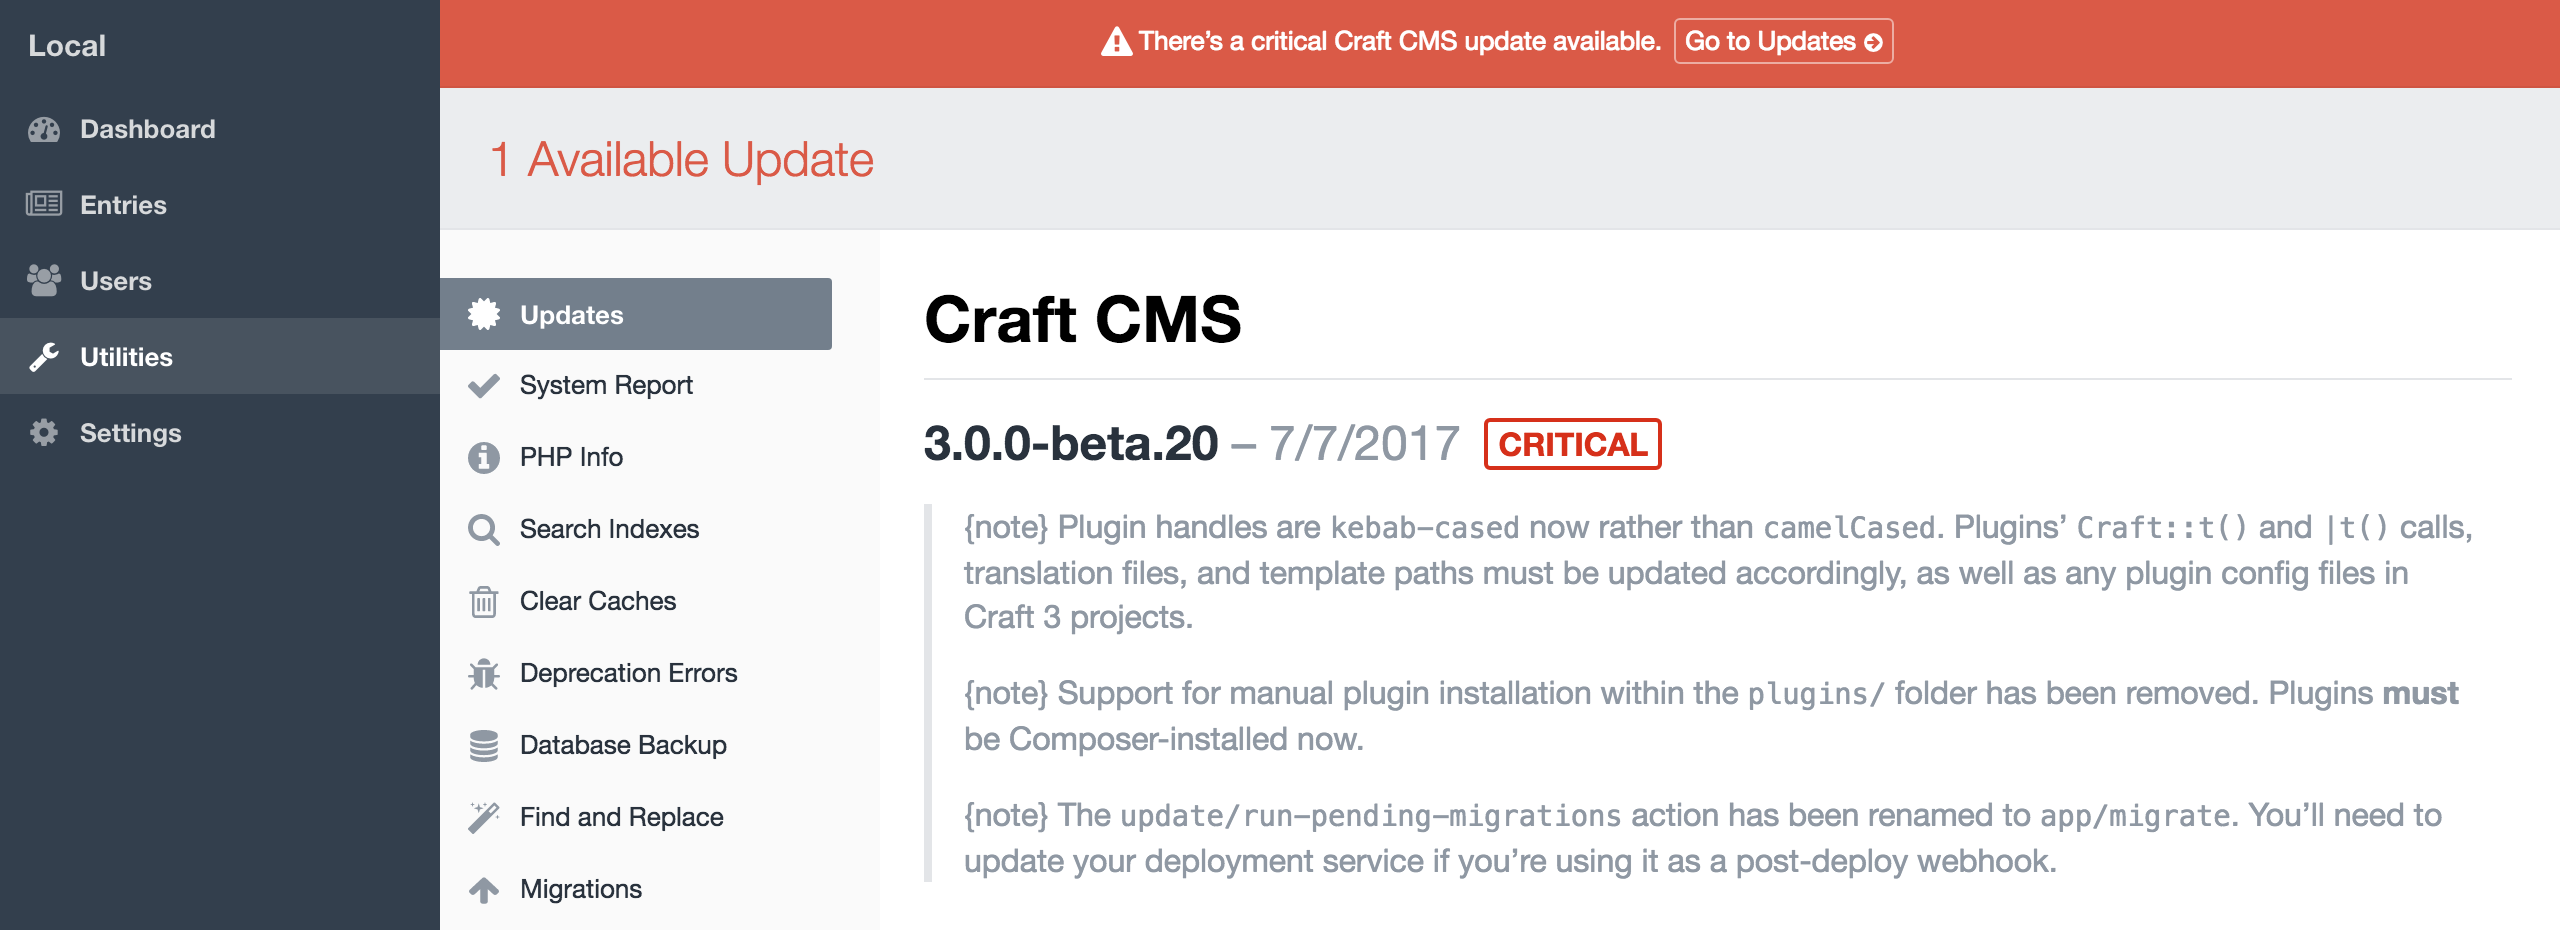Viewport: 2560px width, 930px height.
Task: Select the Clear Caches trash icon
Action: [x=484, y=600]
